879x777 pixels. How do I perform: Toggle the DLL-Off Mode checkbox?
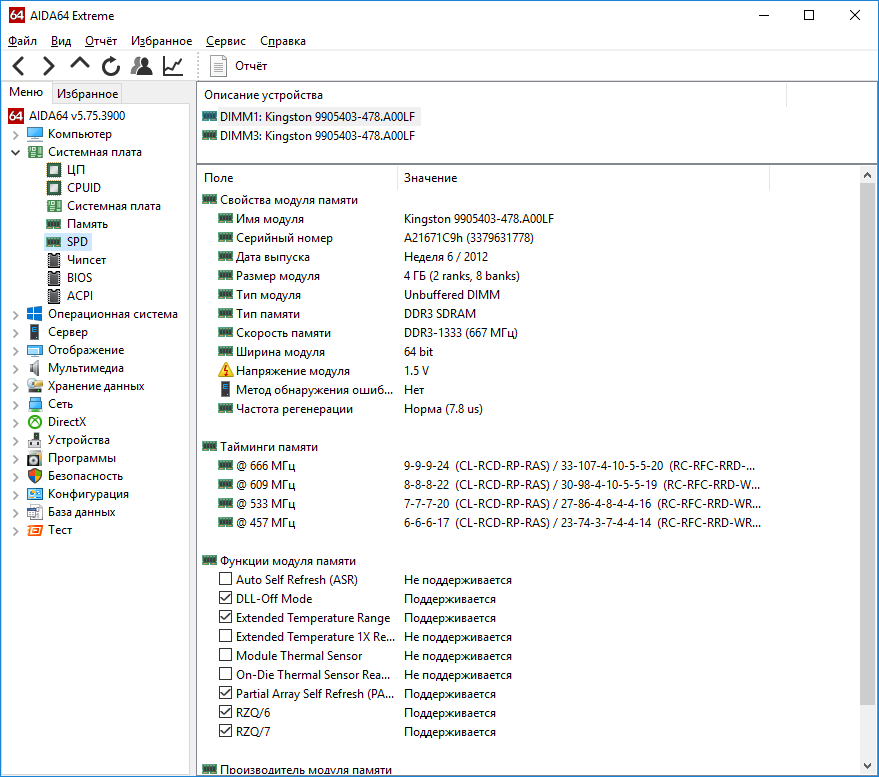[225, 598]
